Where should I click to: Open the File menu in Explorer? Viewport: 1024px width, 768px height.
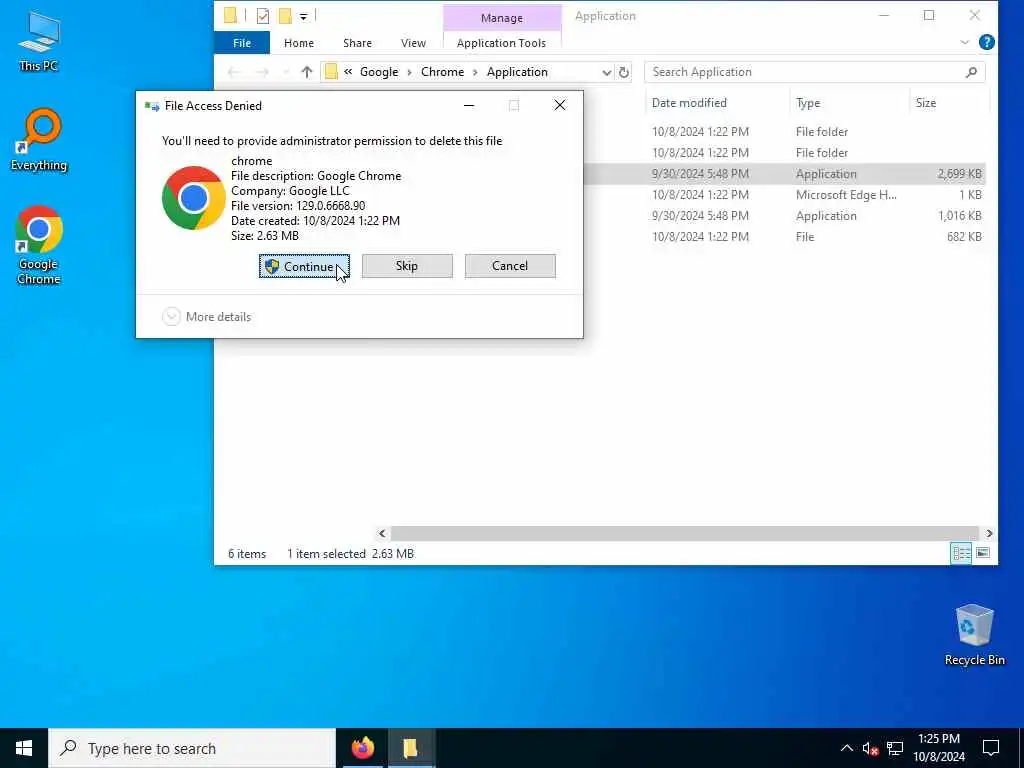(x=242, y=43)
